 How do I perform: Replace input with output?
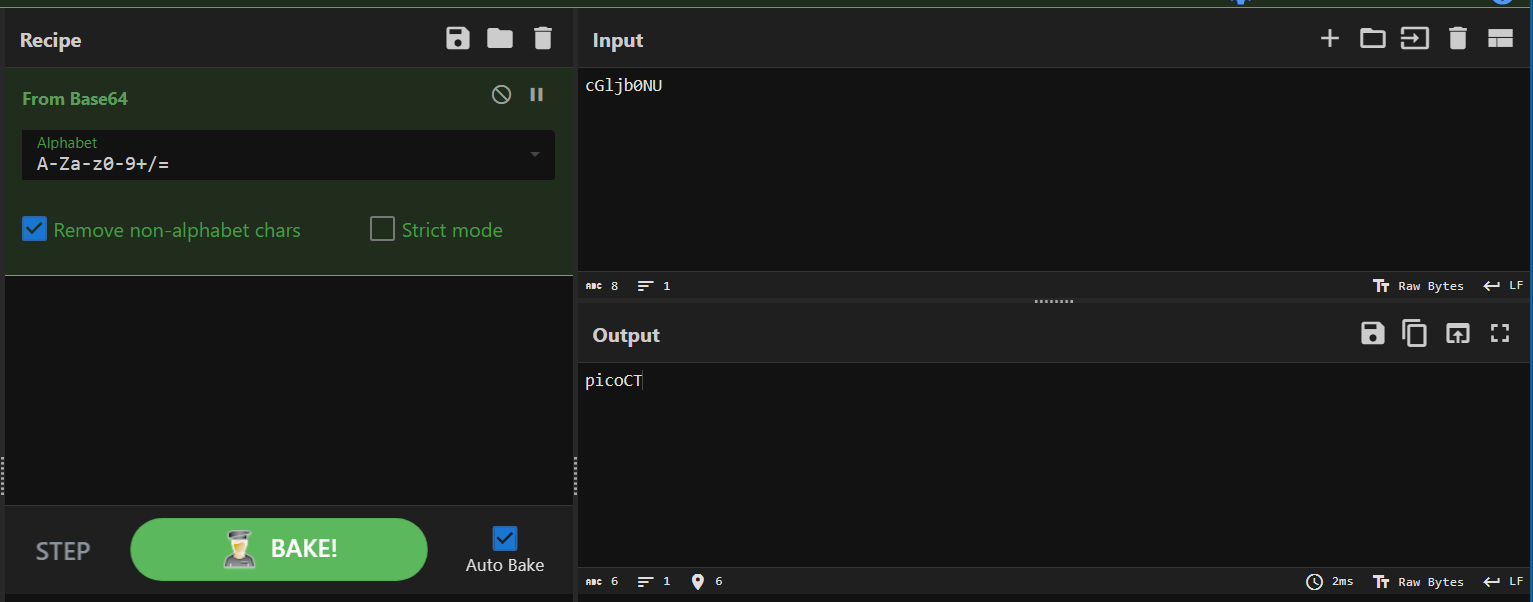click(x=1458, y=334)
